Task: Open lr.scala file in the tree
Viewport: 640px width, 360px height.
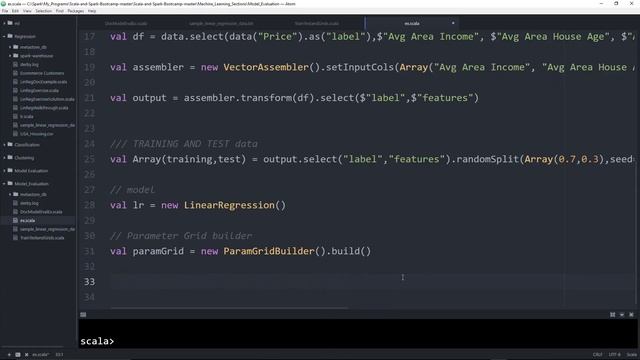Action: click(27, 117)
